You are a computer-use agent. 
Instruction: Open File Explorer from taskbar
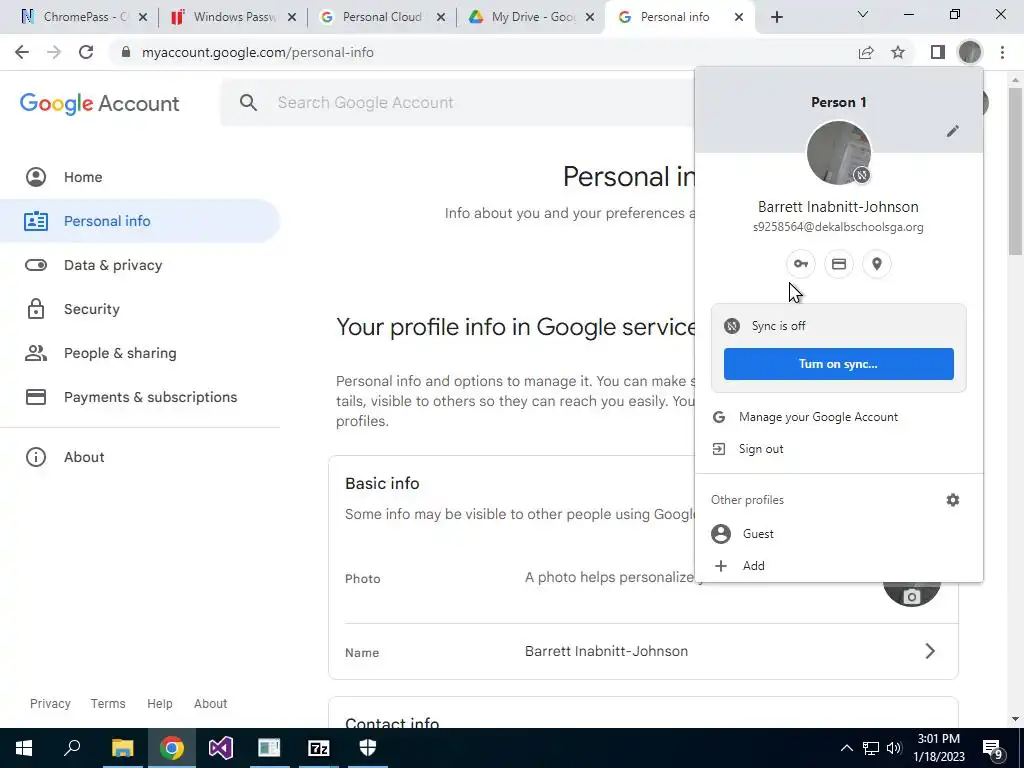[x=122, y=748]
